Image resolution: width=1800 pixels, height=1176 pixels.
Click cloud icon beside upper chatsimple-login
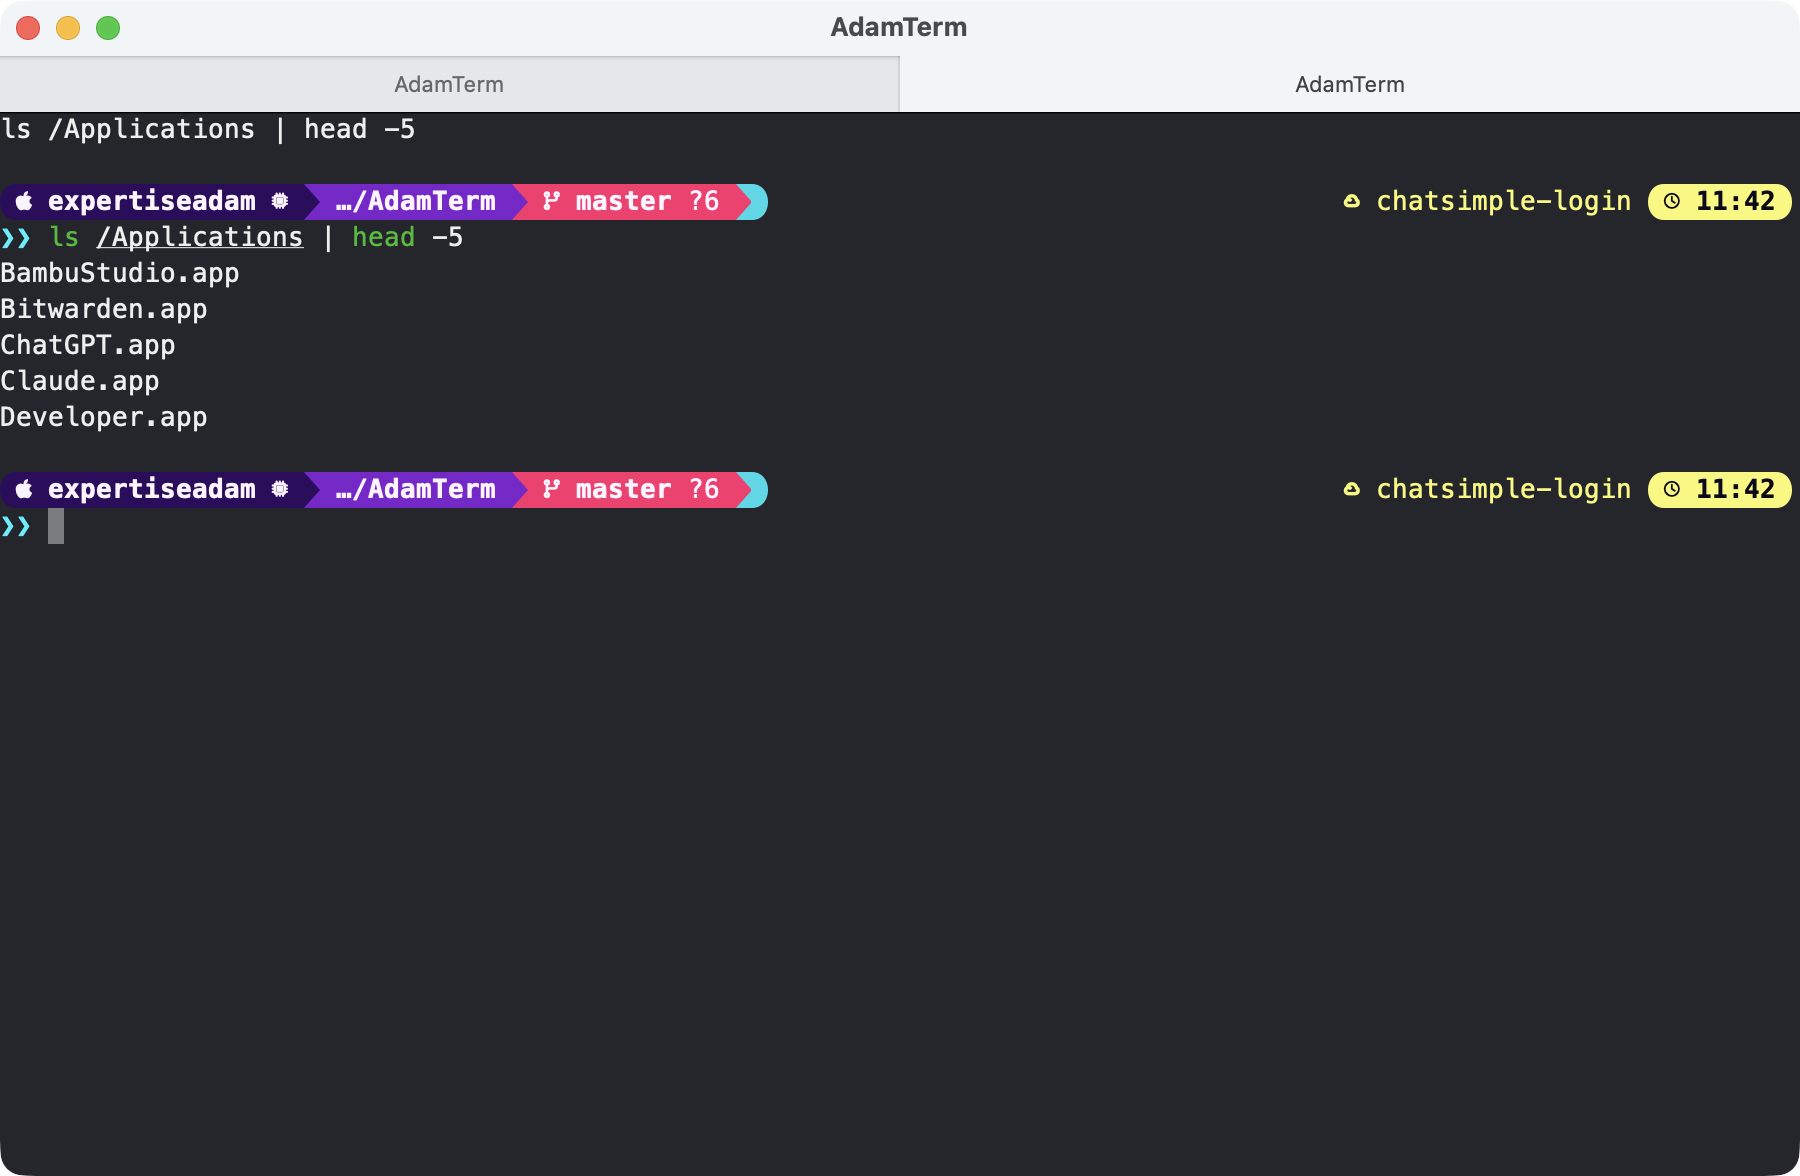[1352, 201]
